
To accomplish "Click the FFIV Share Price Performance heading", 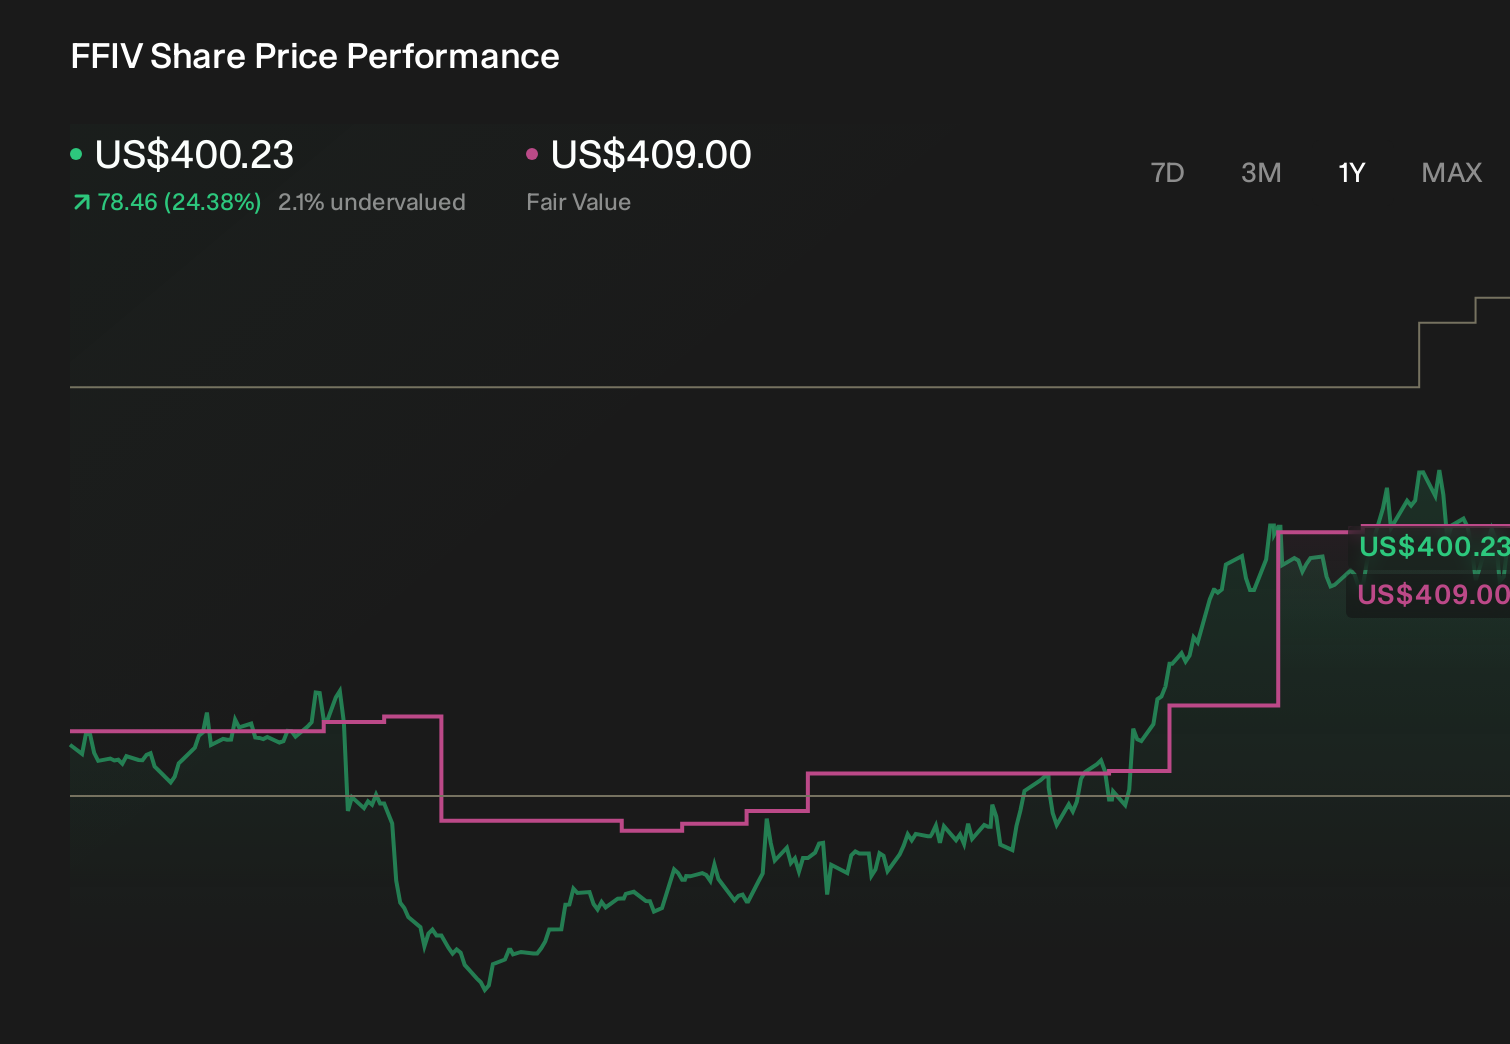I will click(315, 56).
